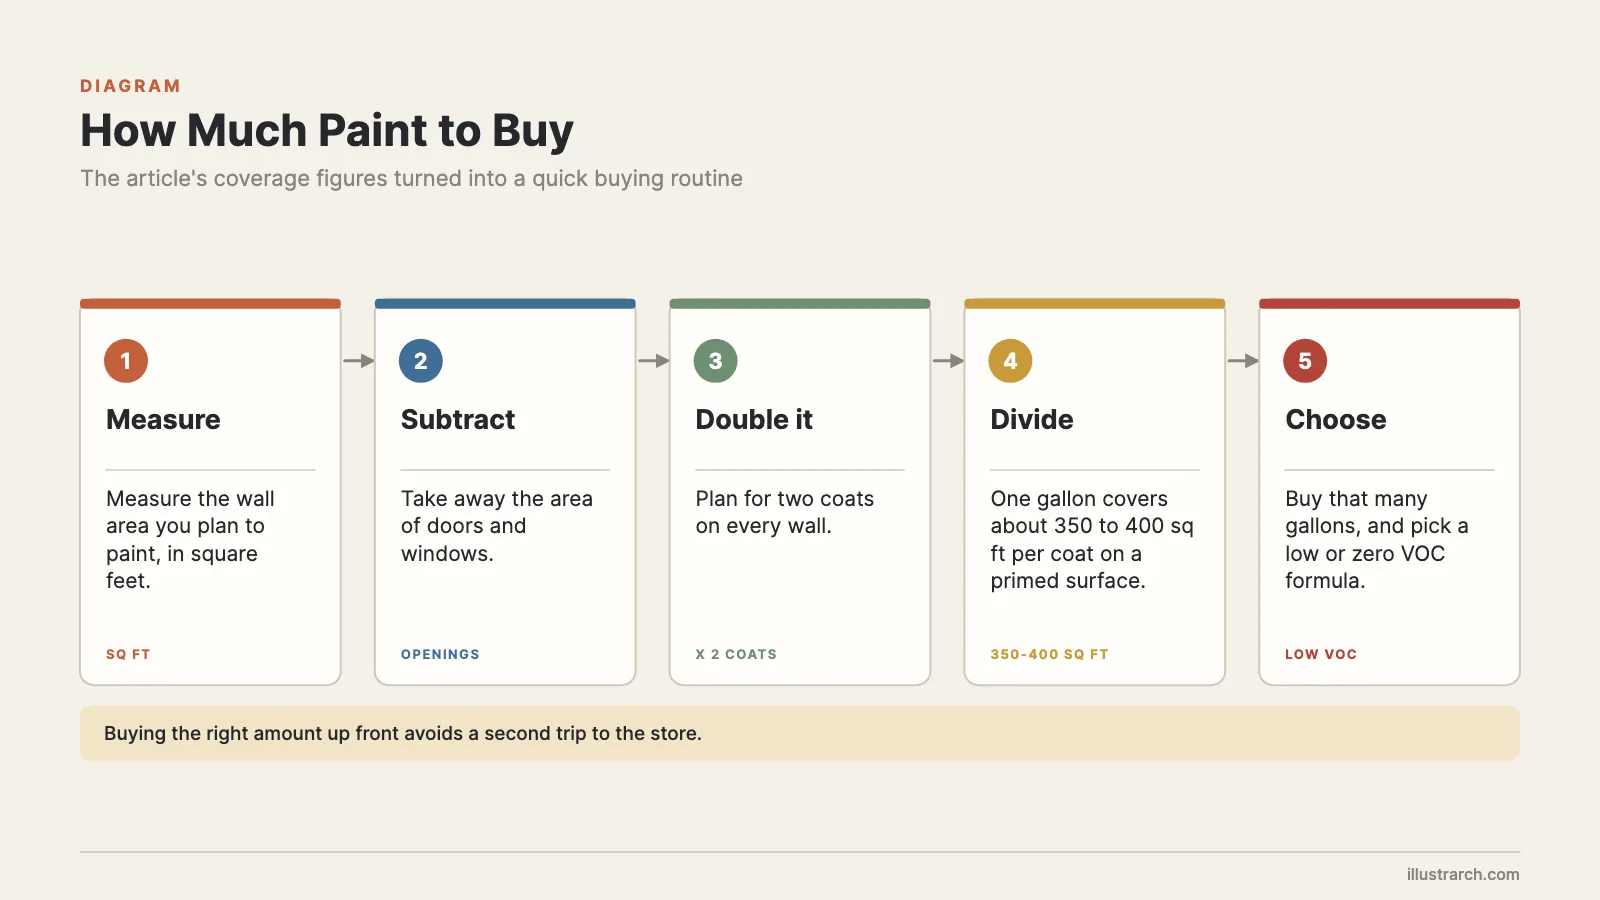
Task: Click the 'OPENINGS' tag
Action: pos(440,654)
